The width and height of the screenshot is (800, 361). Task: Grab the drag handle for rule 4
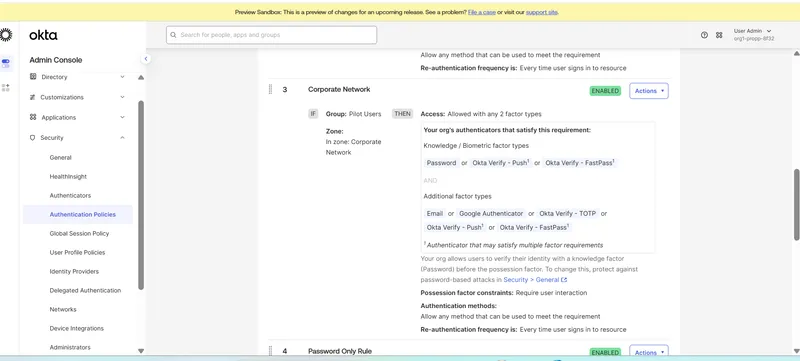click(270, 350)
